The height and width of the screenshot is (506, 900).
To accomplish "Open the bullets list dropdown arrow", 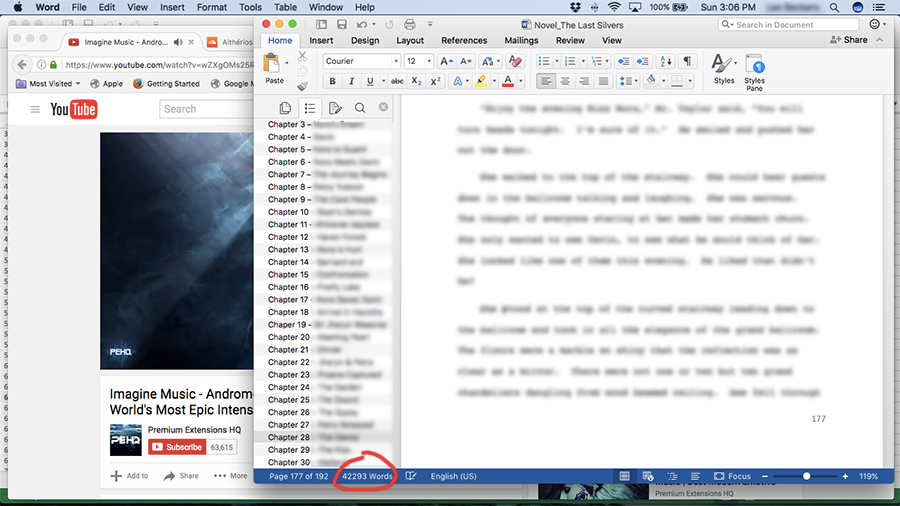I will point(556,61).
